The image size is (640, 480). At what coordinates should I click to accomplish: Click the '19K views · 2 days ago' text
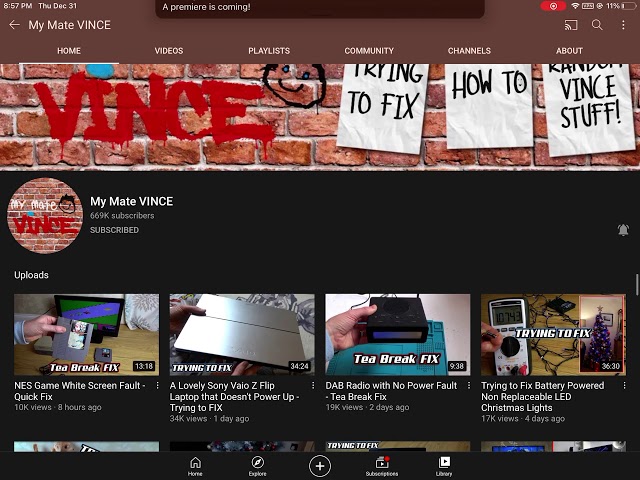367,407
